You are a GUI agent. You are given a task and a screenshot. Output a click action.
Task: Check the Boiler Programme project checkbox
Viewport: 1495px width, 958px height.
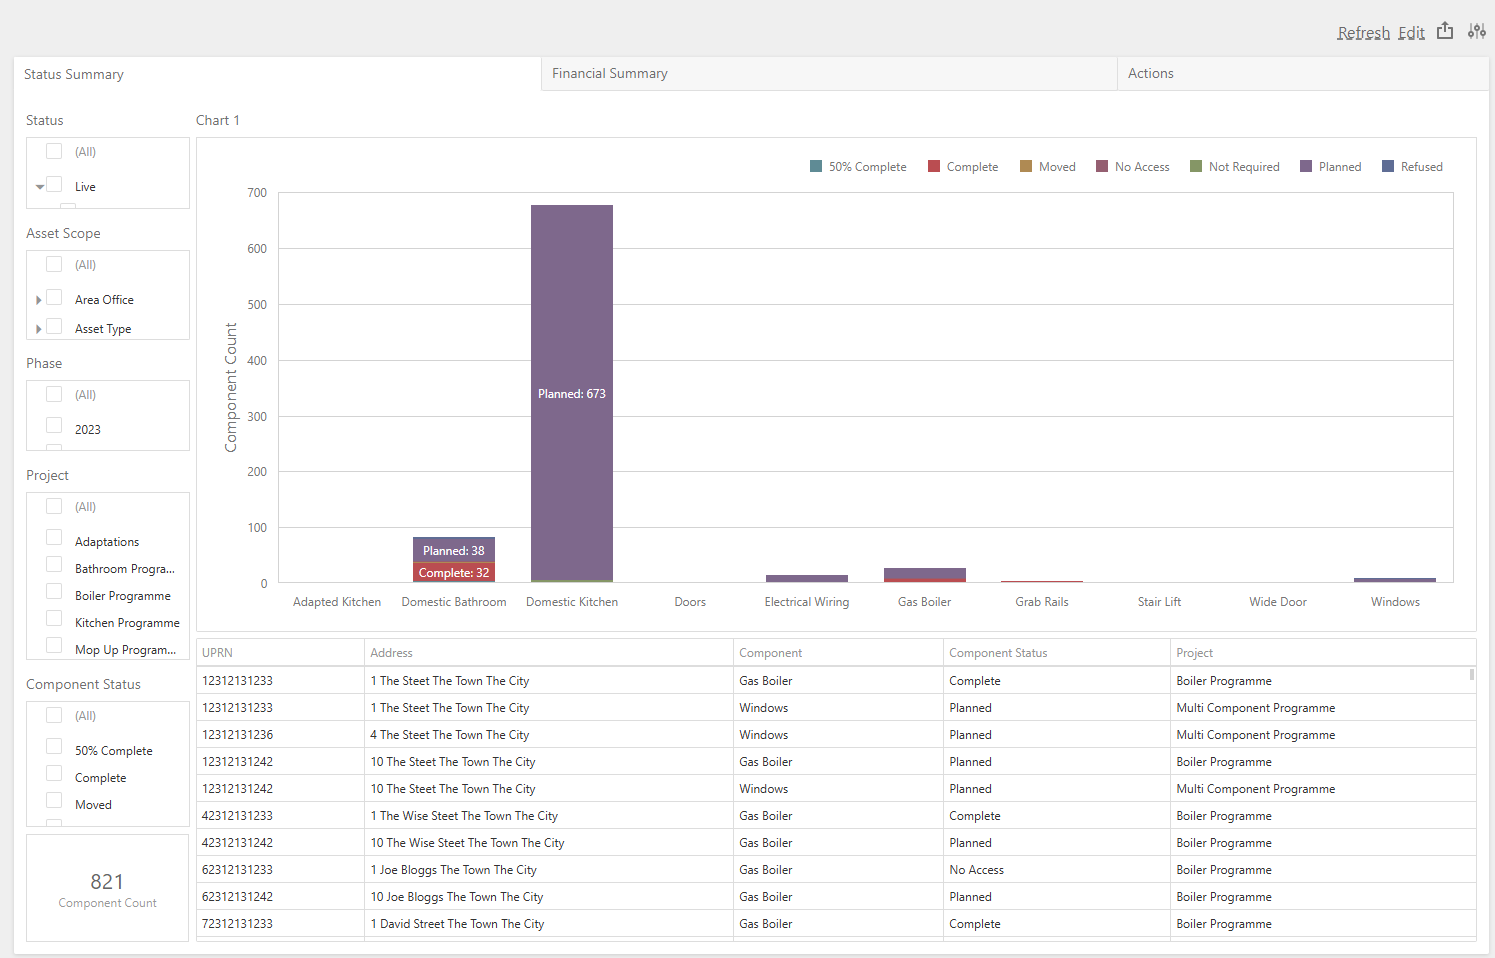point(54,592)
